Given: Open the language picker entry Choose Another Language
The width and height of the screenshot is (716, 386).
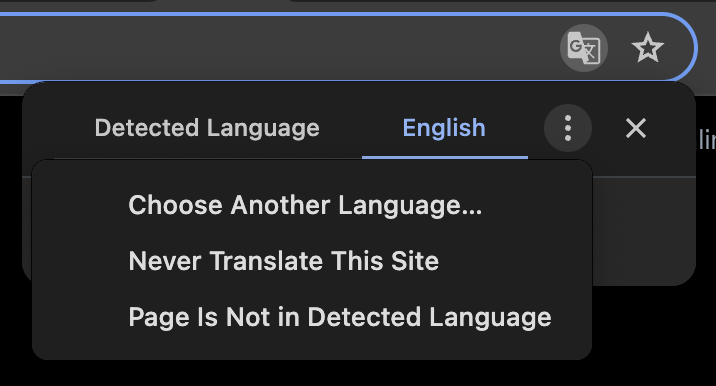Looking at the screenshot, I should tap(305, 205).
